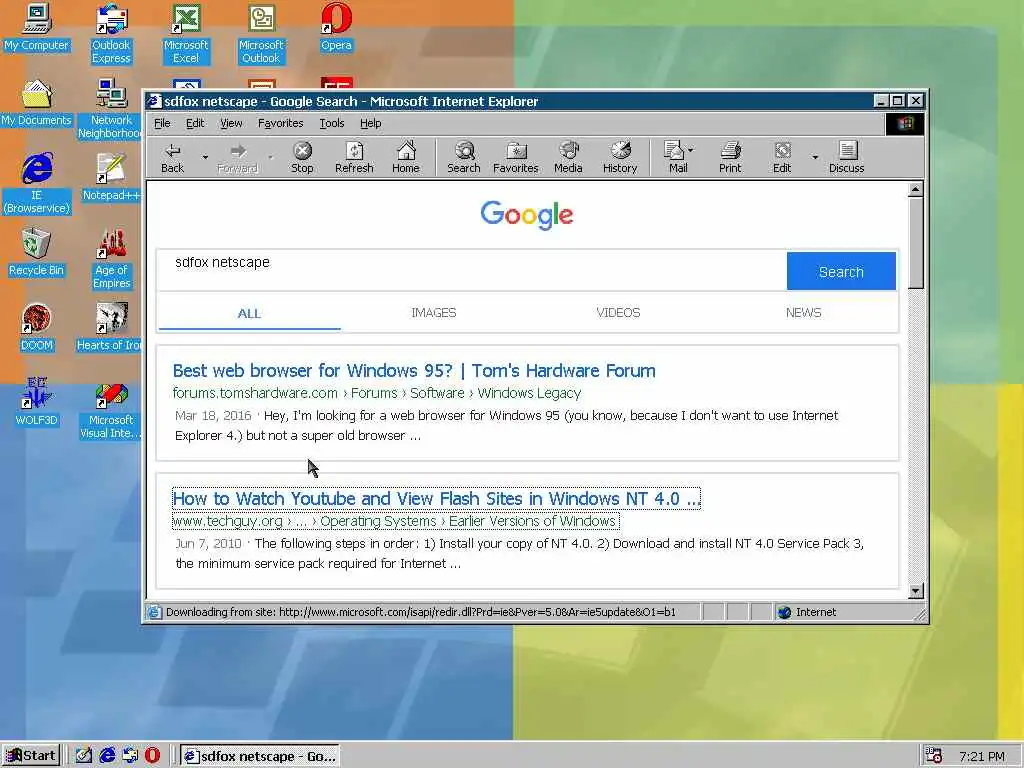Image resolution: width=1024 pixels, height=768 pixels.
Task: Select the My Documents desktop icon
Action: 36,103
